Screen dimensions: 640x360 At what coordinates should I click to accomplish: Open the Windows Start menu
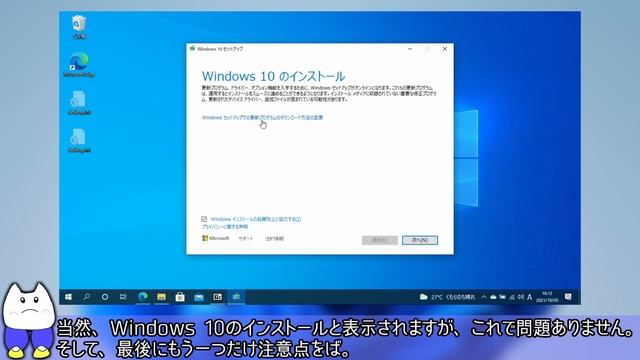point(69,297)
